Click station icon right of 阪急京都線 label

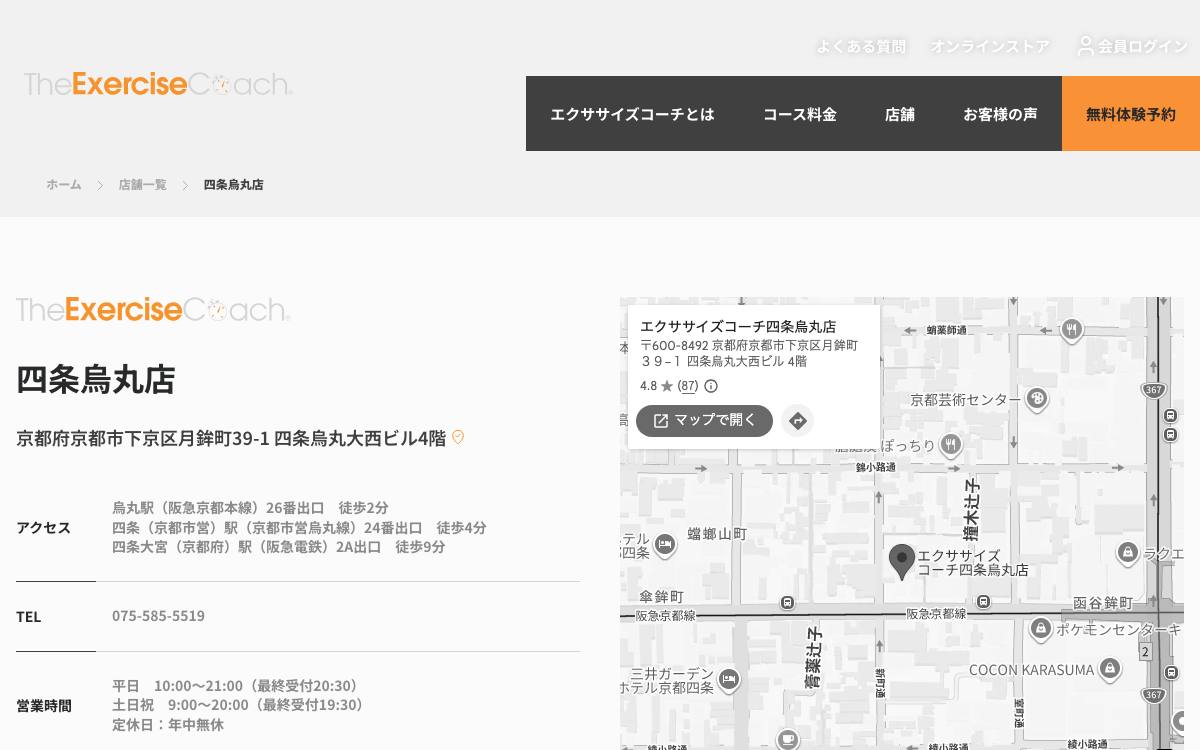click(984, 602)
